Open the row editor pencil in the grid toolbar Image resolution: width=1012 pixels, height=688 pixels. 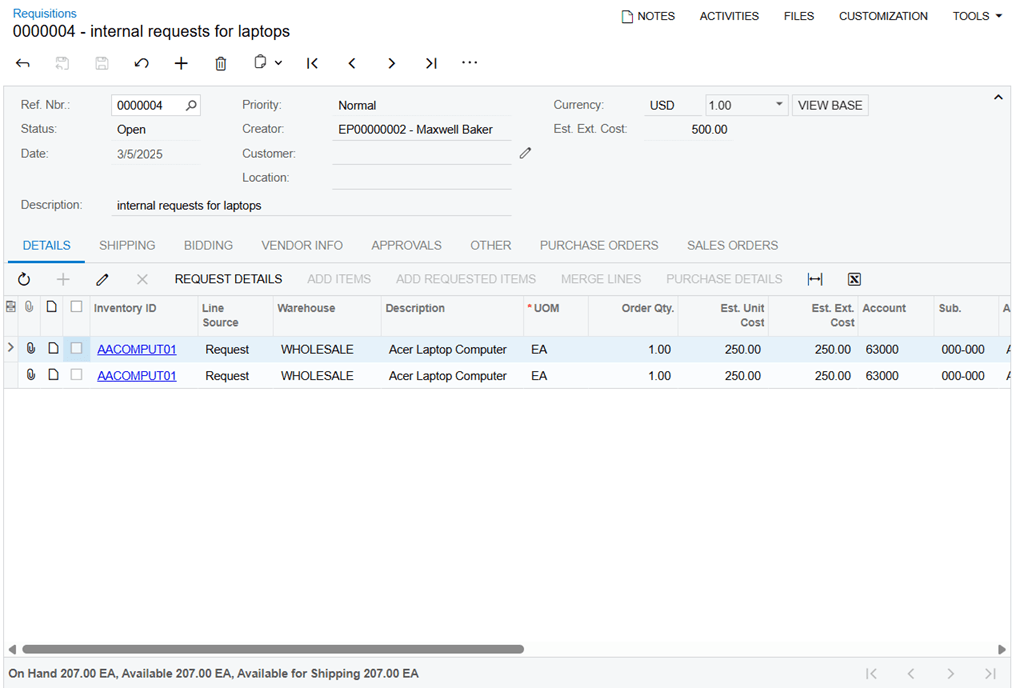click(x=102, y=279)
